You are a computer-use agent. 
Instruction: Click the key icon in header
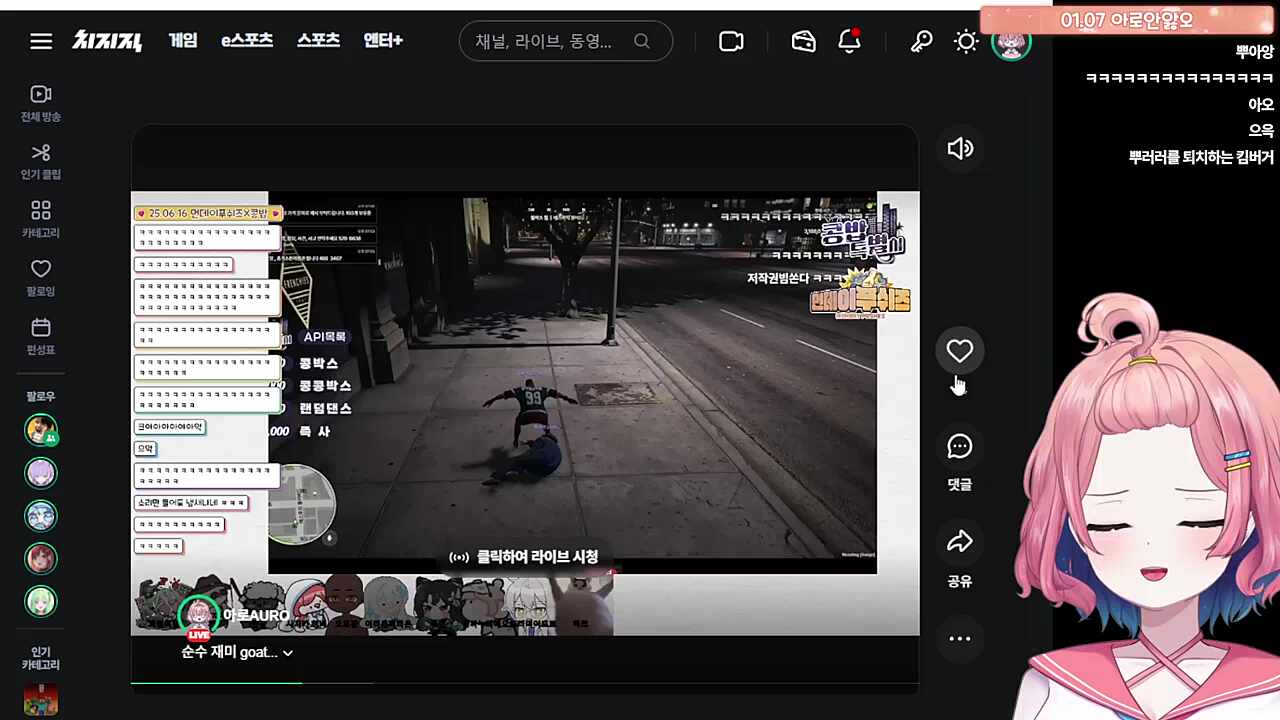pyautogui.click(x=921, y=41)
